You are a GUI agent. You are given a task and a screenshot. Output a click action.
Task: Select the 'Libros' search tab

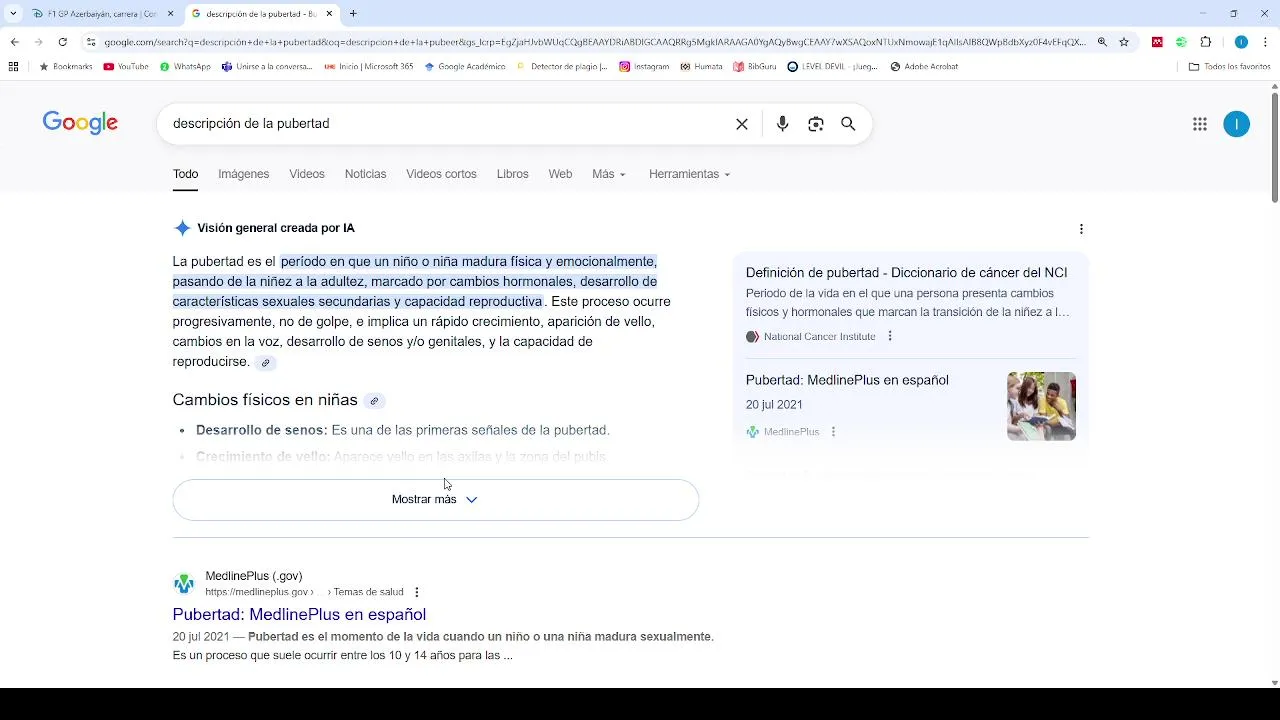[x=512, y=174]
